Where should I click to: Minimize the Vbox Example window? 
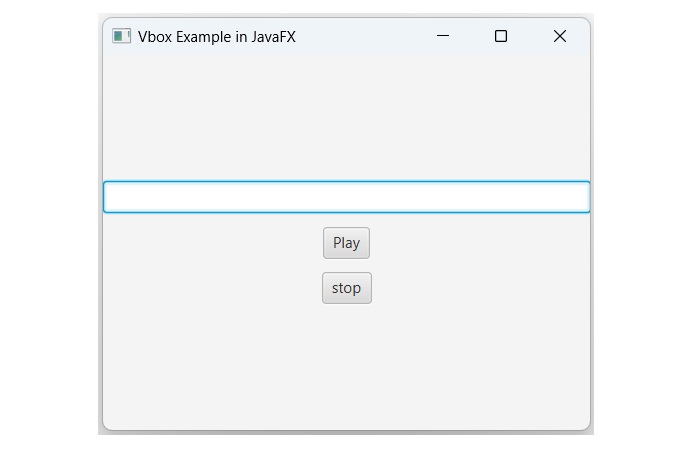(x=443, y=37)
